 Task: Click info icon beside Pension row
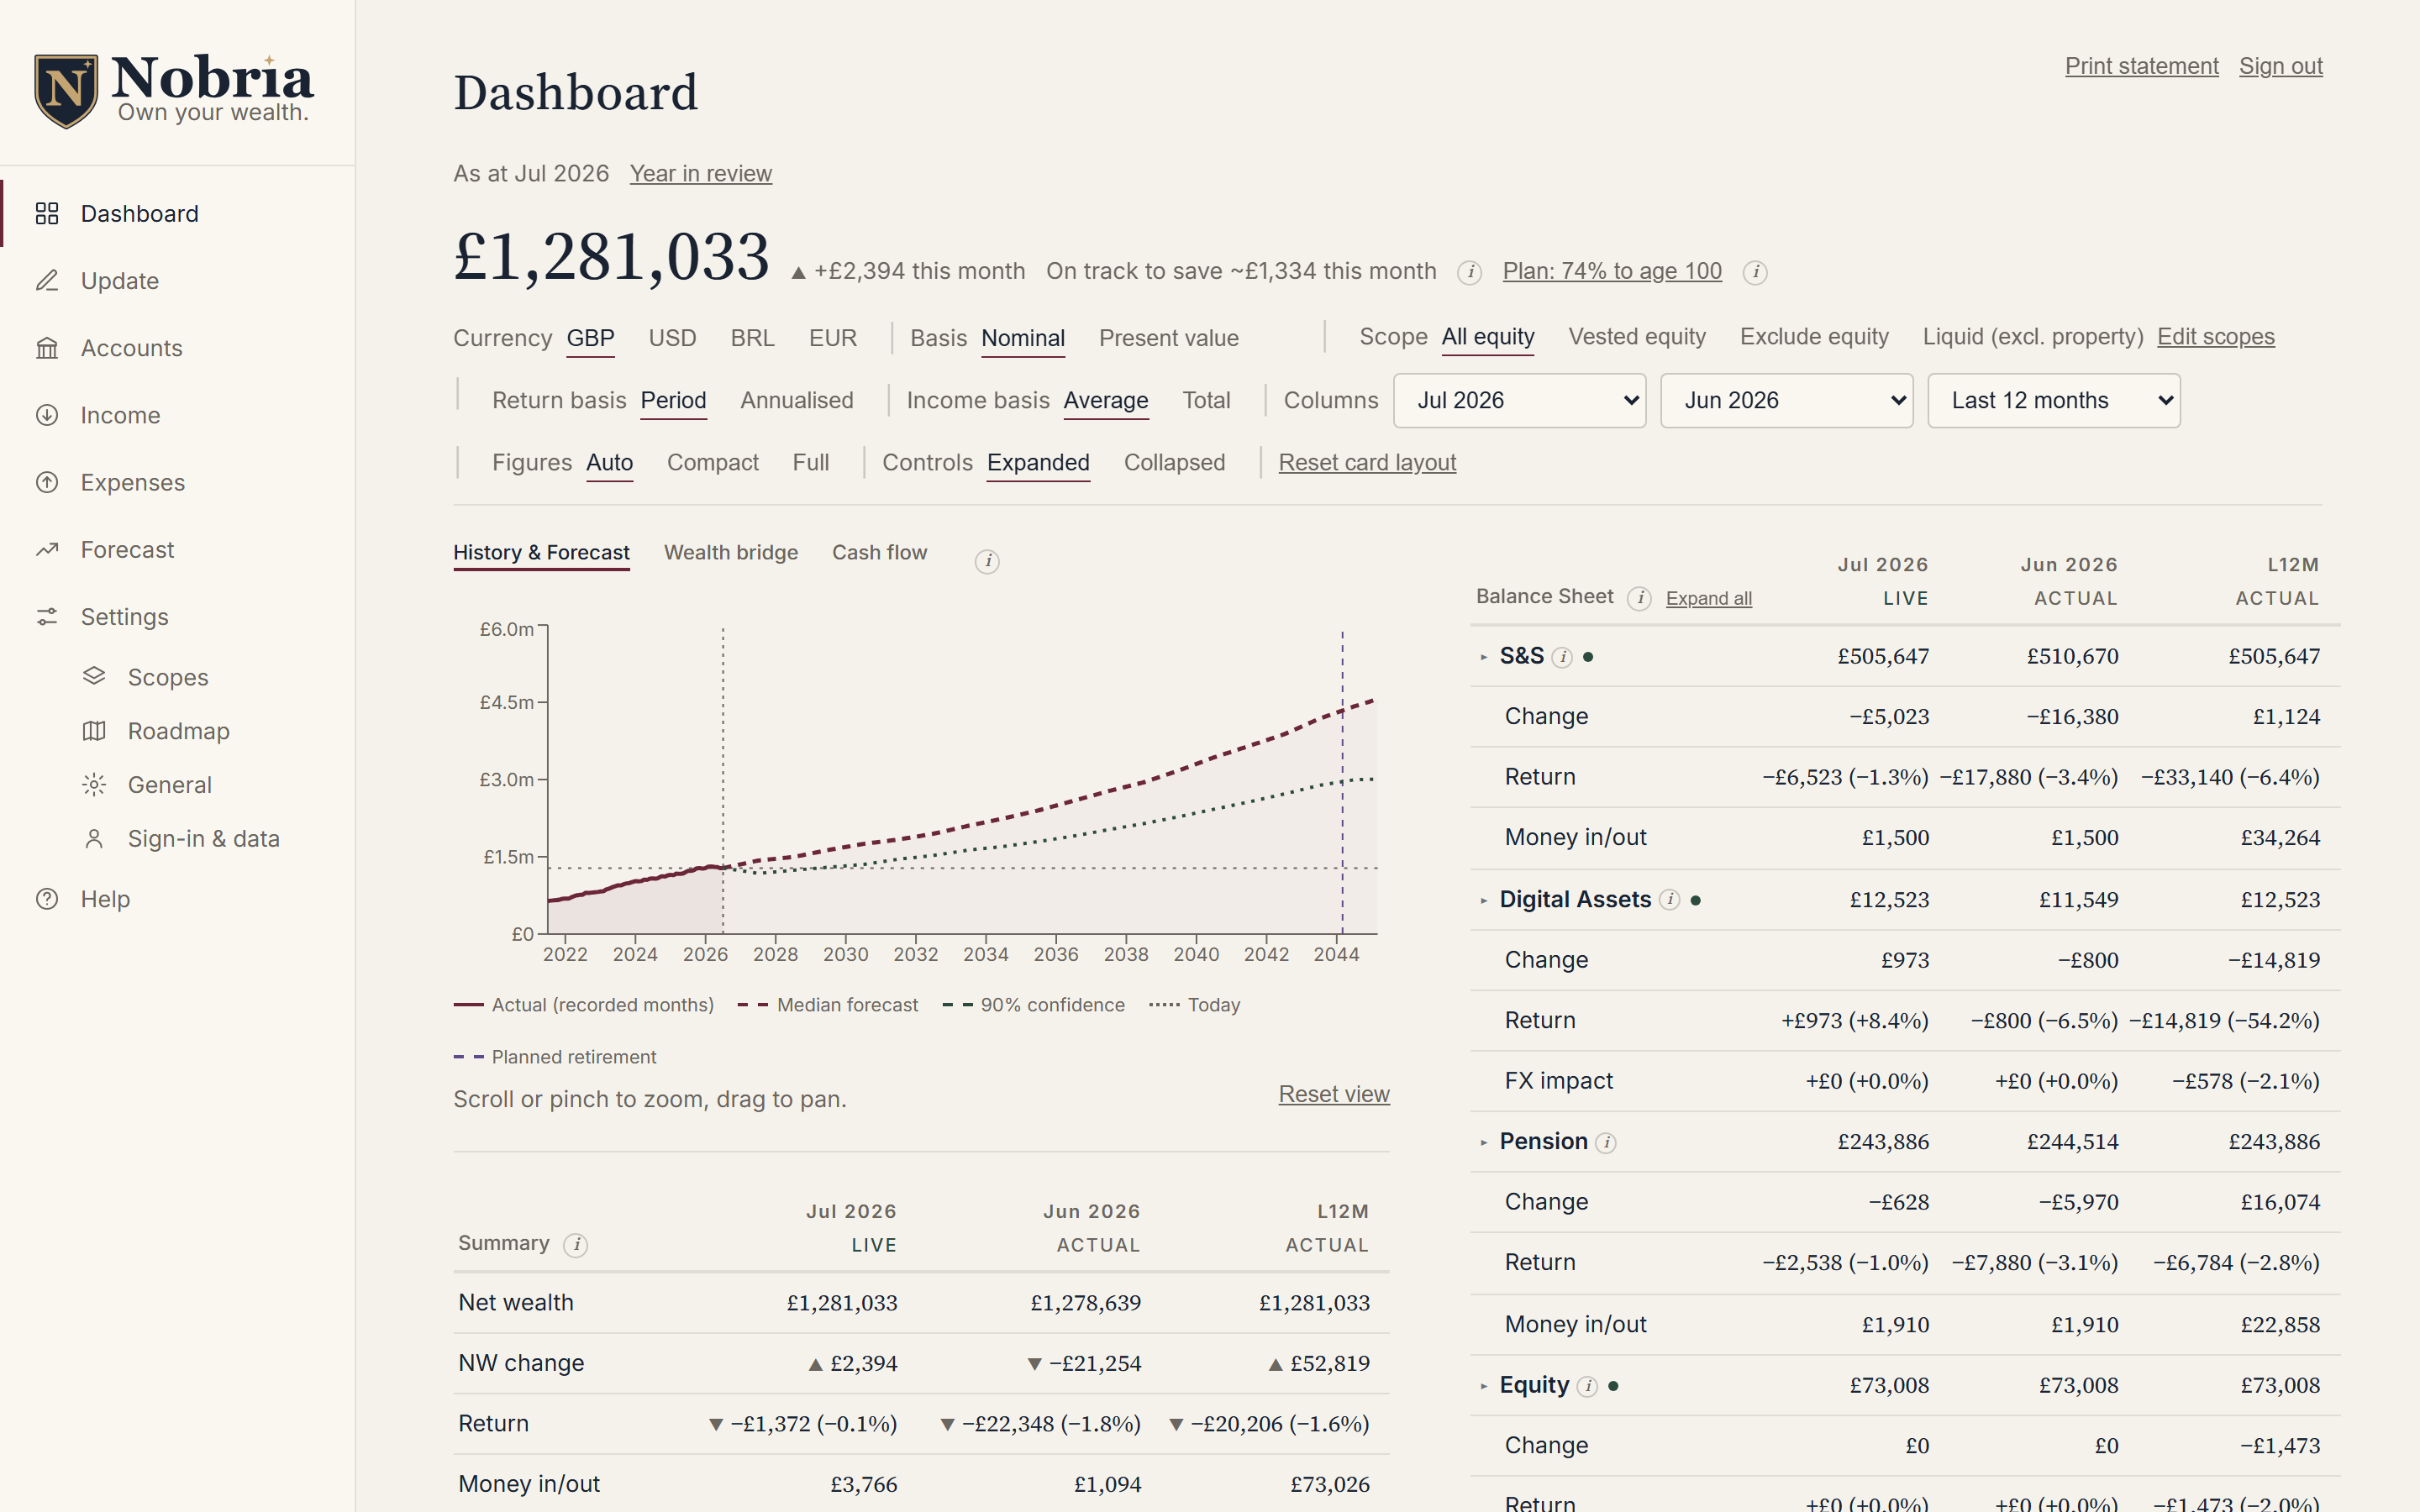coord(1606,1143)
